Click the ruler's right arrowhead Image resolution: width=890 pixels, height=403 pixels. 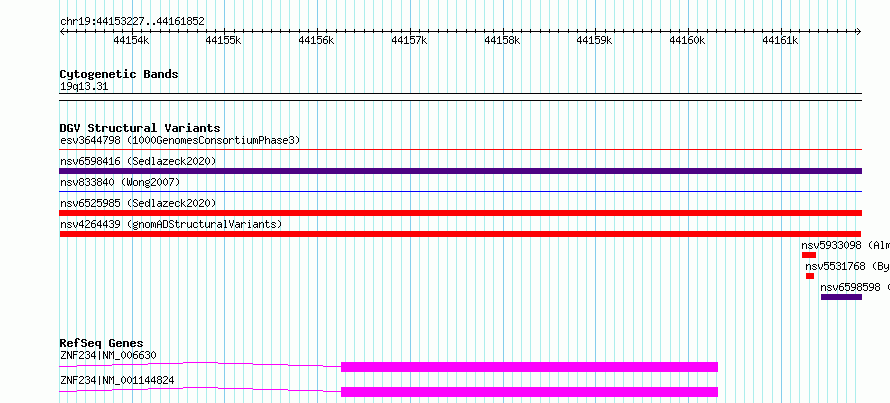click(x=859, y=31)
